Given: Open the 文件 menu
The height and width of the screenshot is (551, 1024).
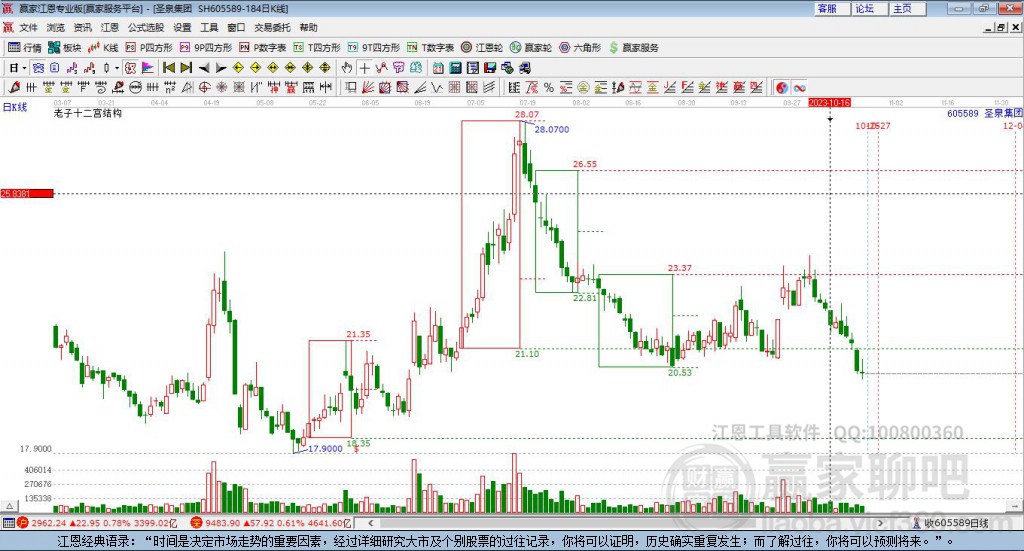Looking at the screenshot, I should tap(29, 27).
